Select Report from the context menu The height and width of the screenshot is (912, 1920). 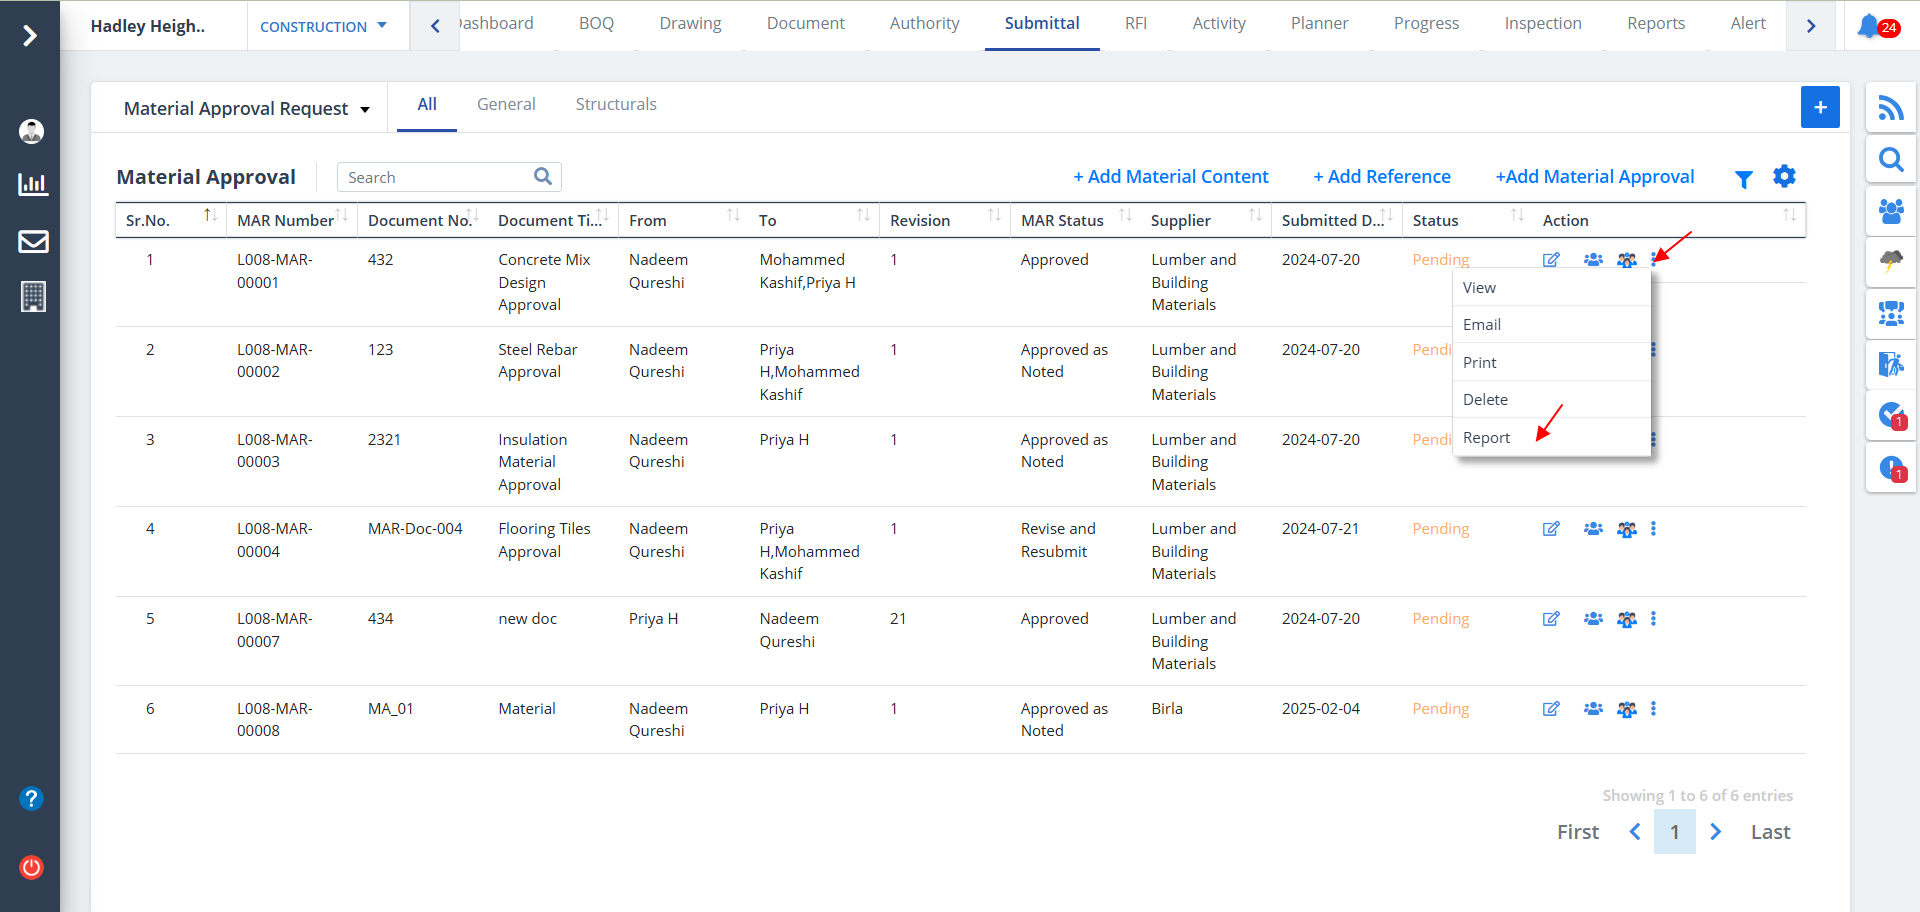(1486, 438)
